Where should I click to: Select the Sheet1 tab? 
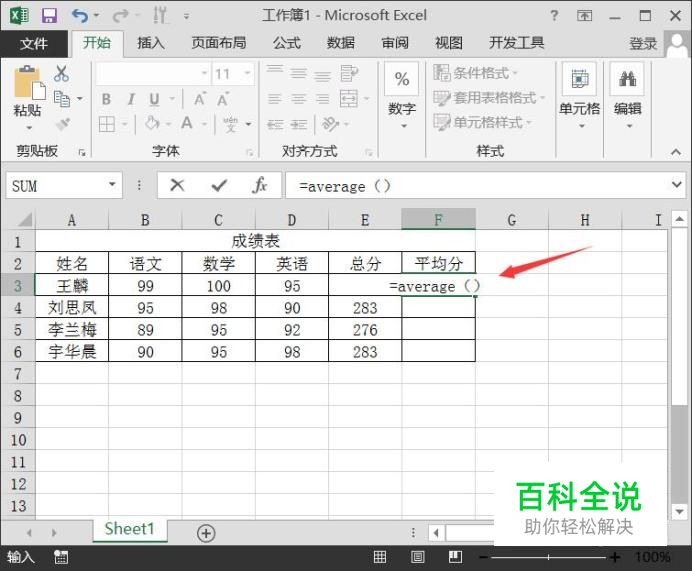coord(130,529)
